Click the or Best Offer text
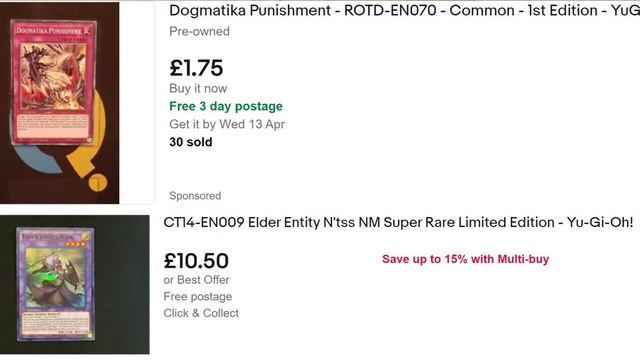The image size is (640, 360). click(196, 280)
